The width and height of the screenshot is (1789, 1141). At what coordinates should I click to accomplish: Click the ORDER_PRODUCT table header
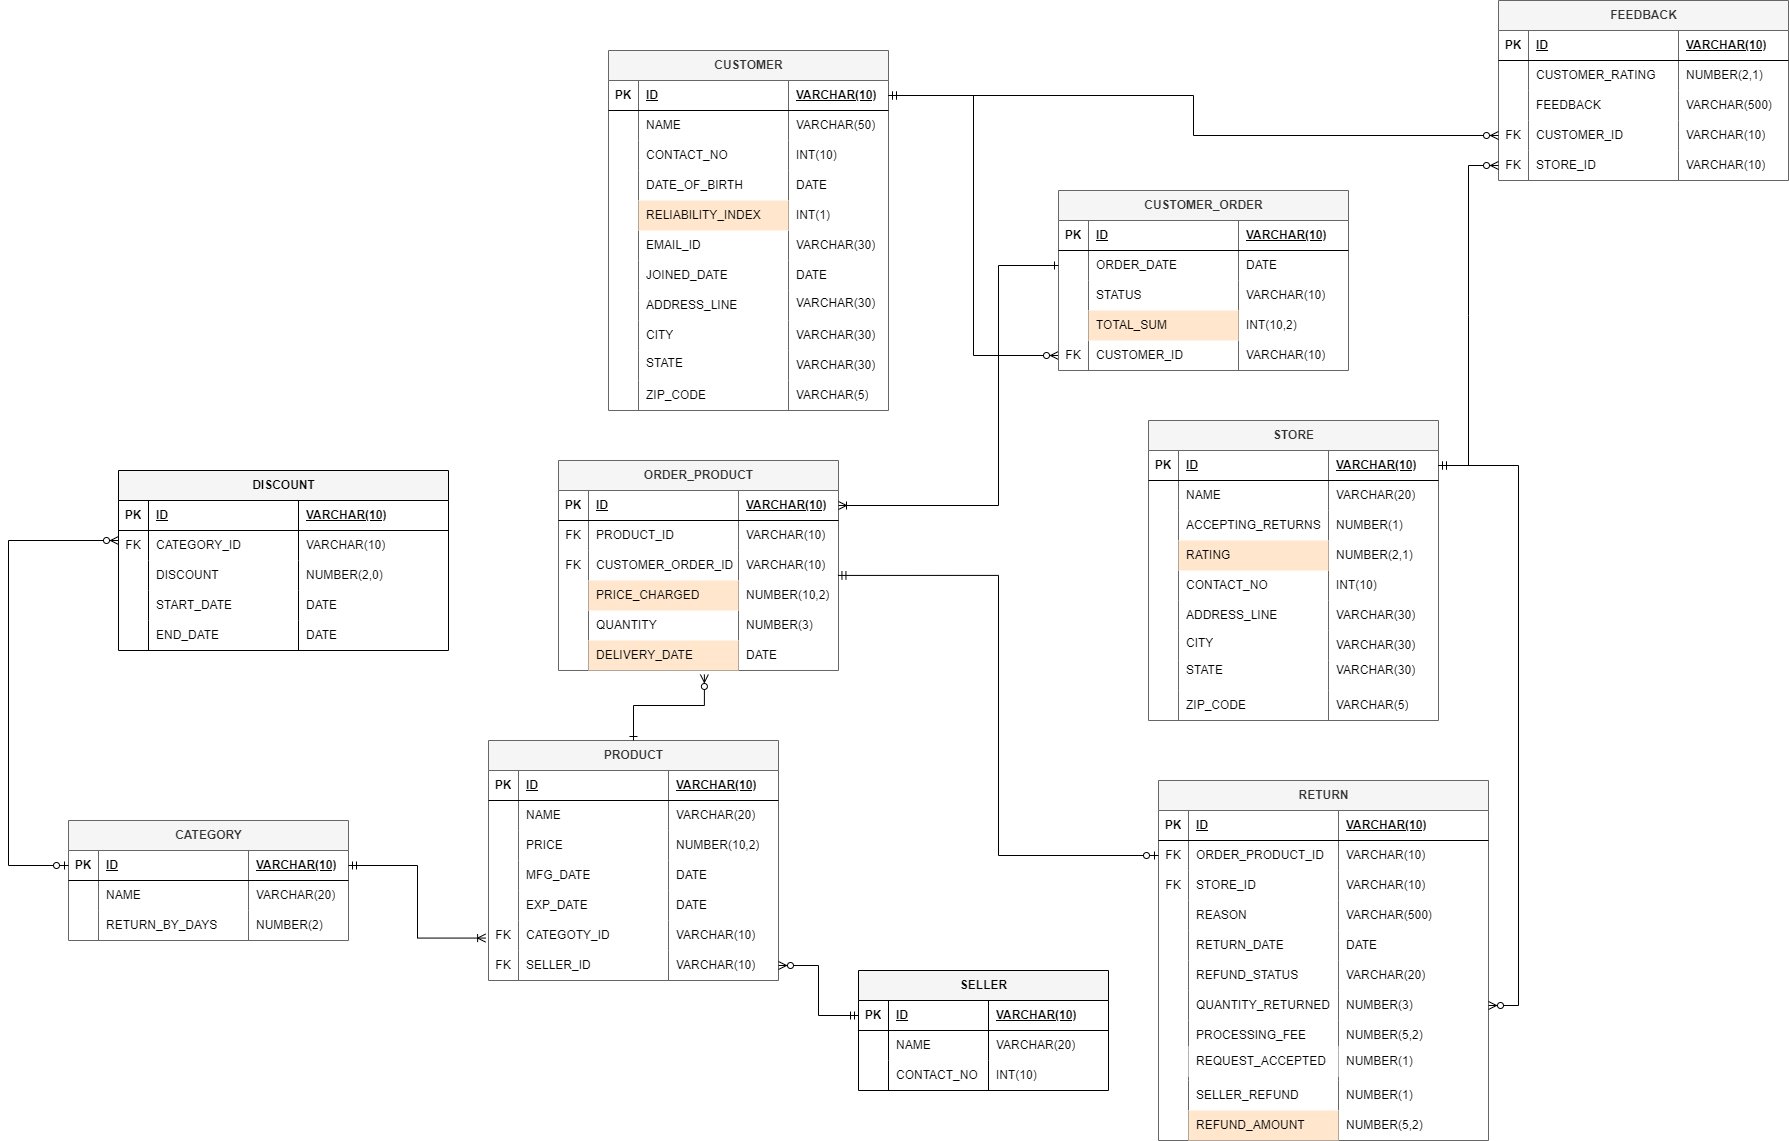tap(698, 475)
